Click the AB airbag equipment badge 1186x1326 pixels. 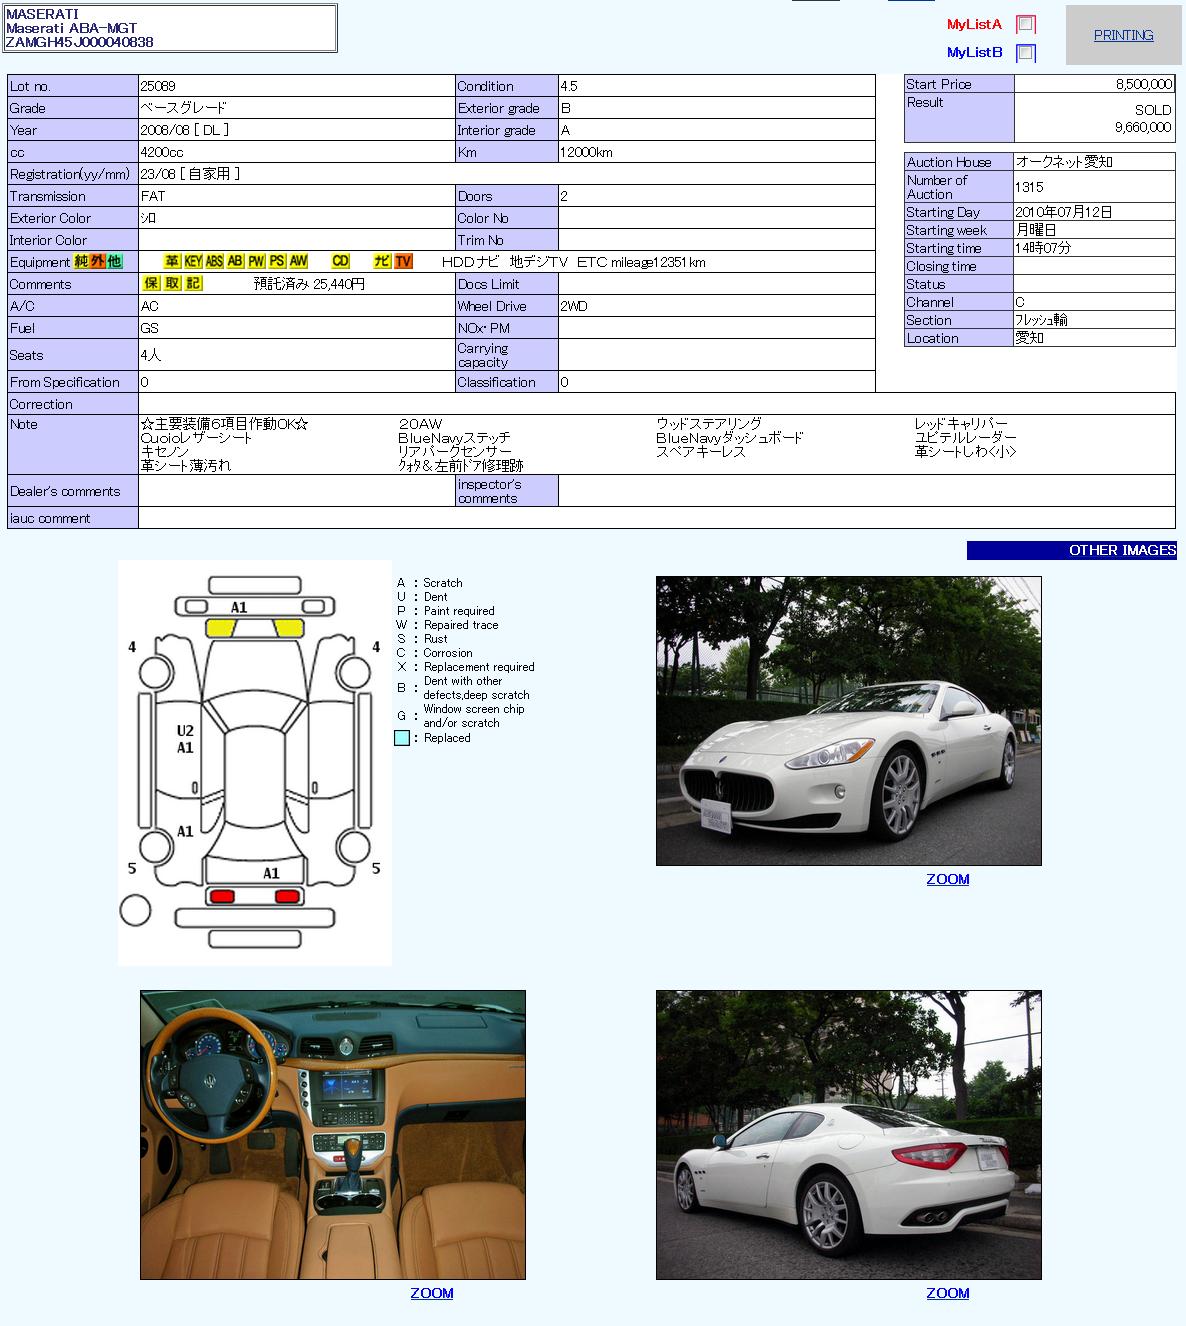[x=236, y=262]
